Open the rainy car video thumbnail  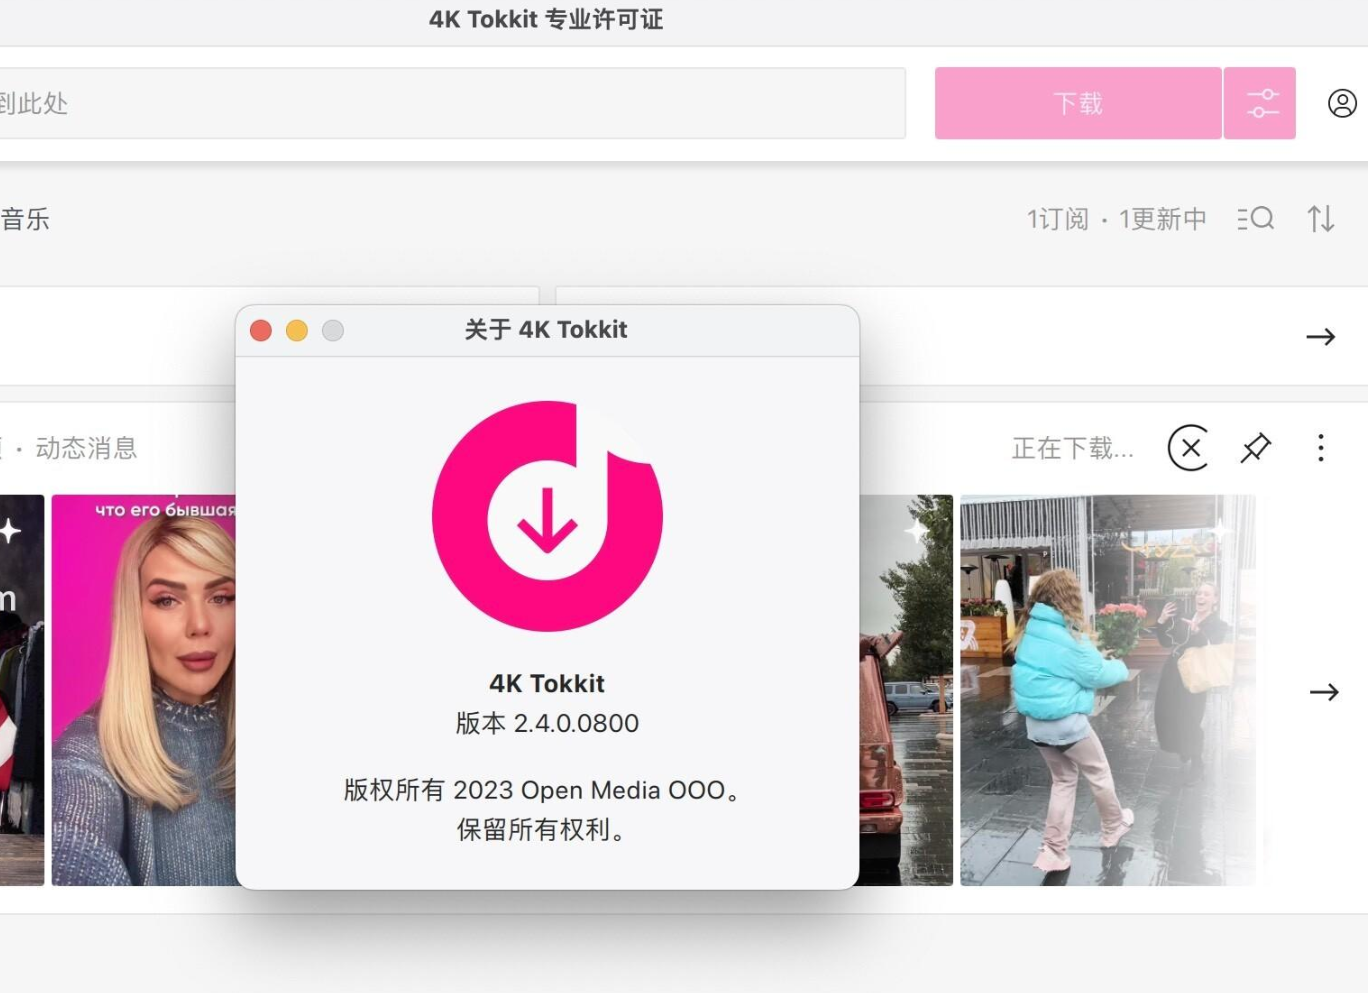(x=906, y=690)
